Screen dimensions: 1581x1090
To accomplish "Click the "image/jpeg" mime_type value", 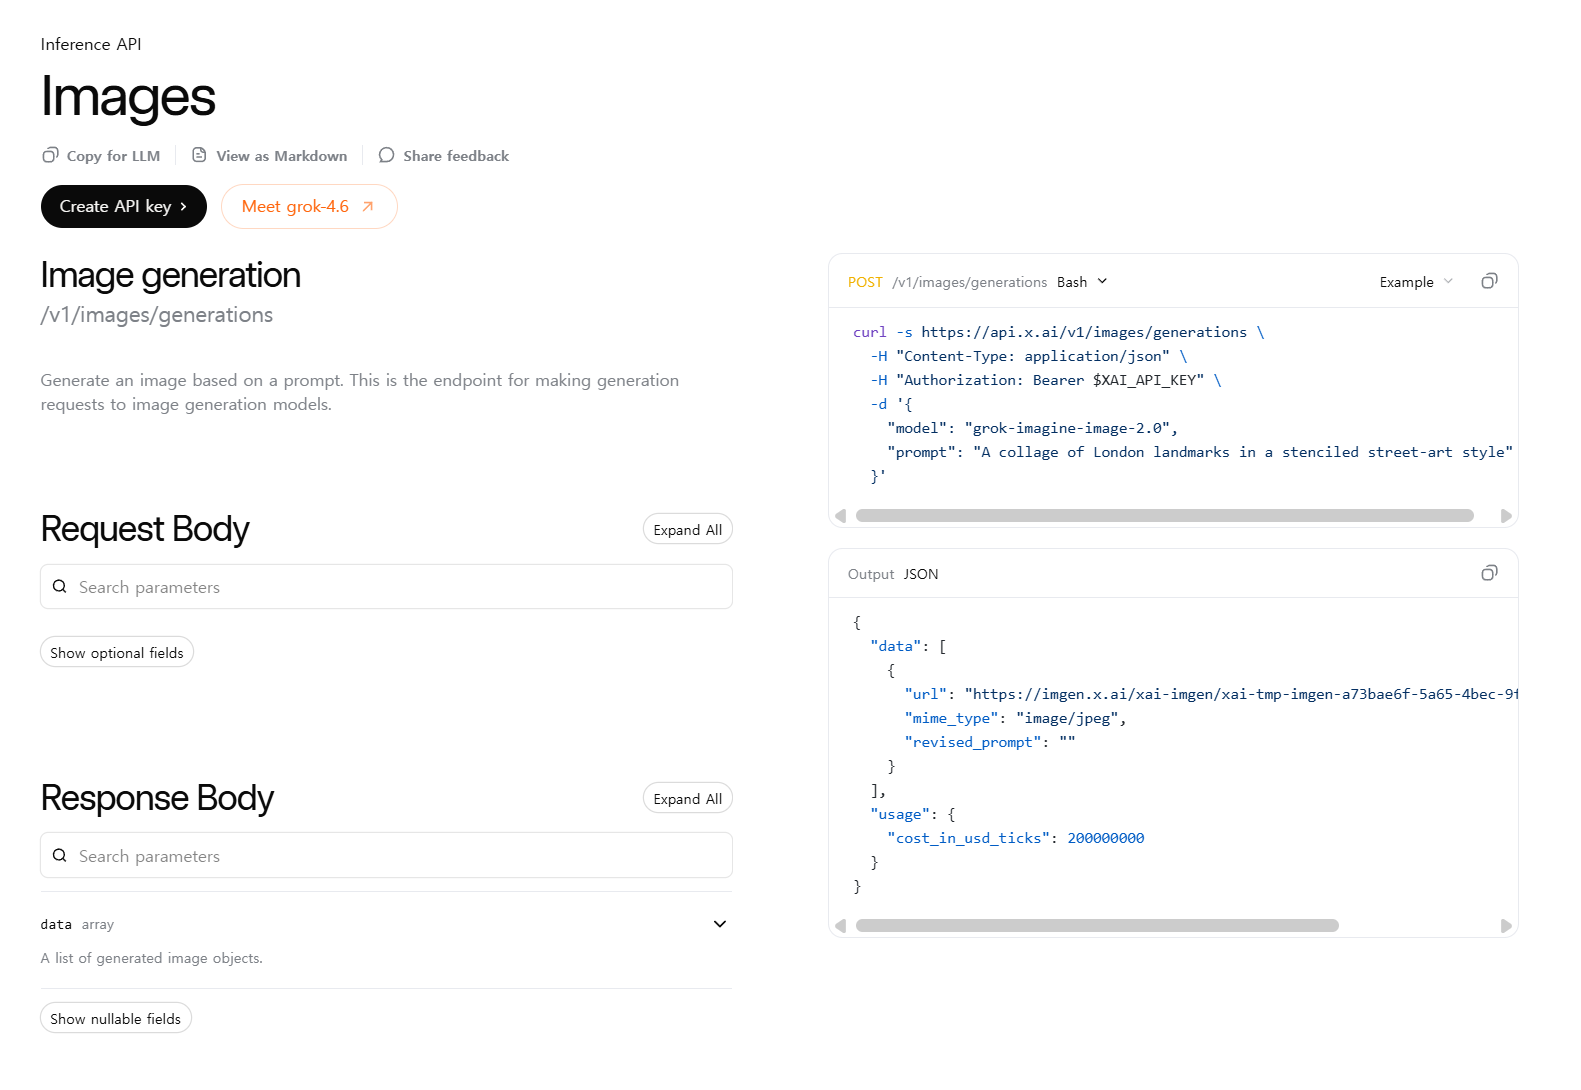I will tap(1067, 718).
